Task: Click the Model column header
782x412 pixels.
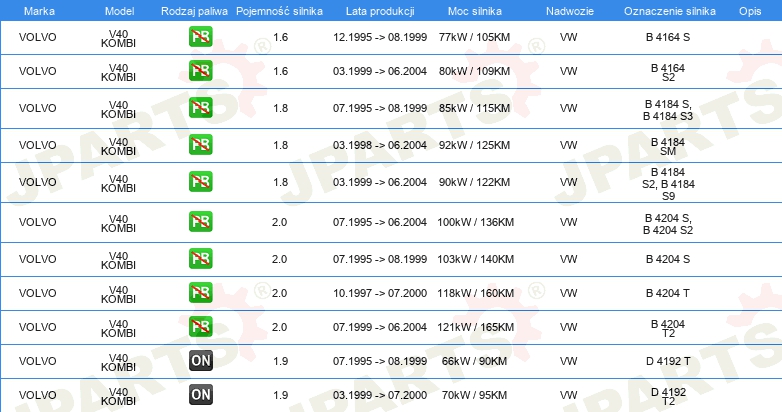Action: pyautogui.click(x=120, y=11)
